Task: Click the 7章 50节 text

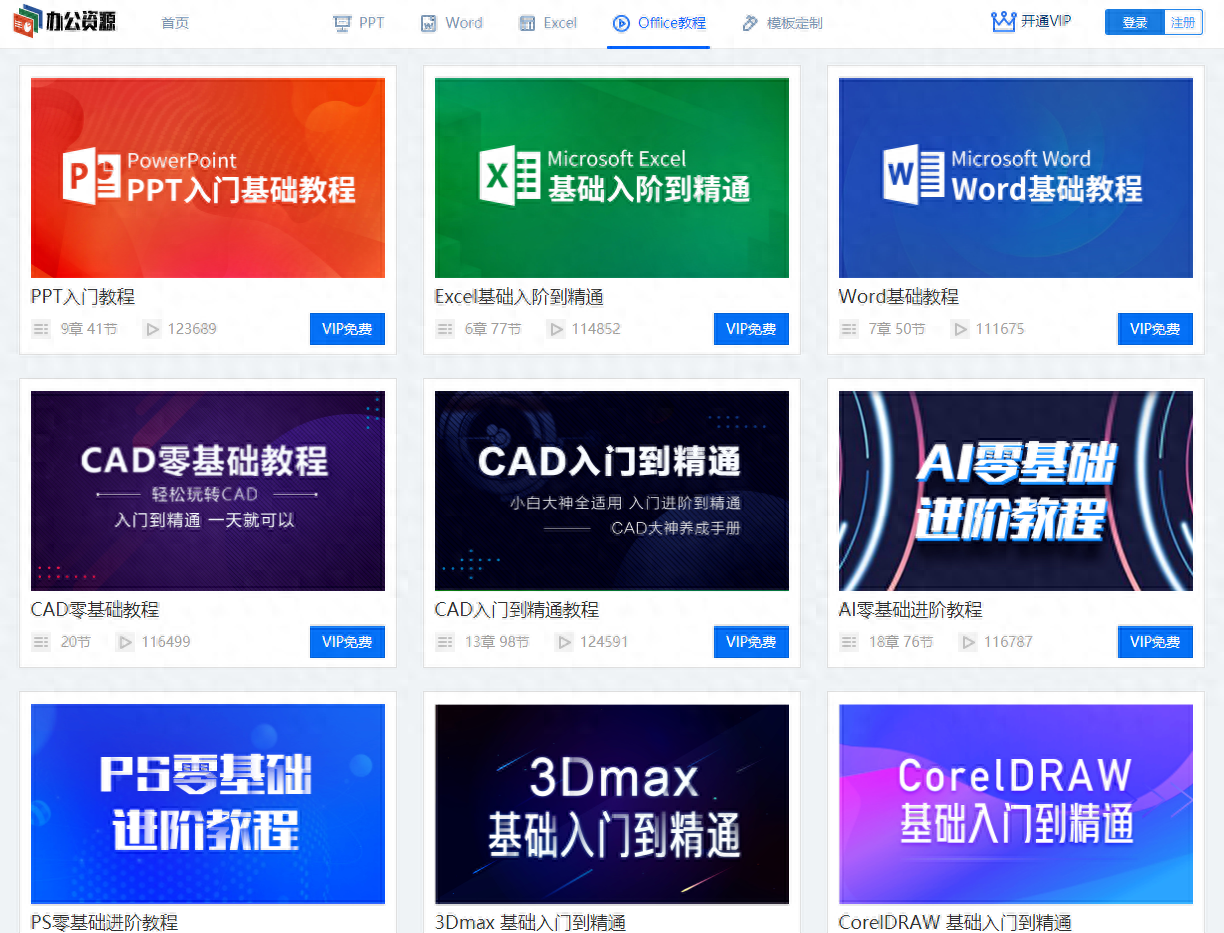Action: 897,329
